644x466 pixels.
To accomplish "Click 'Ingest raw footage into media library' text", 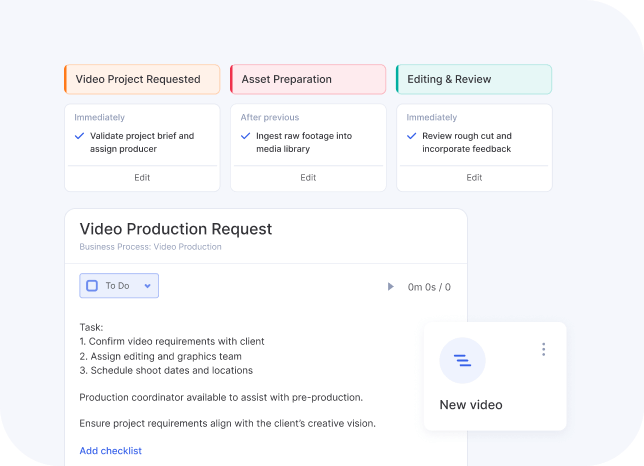I will point(304,142).
